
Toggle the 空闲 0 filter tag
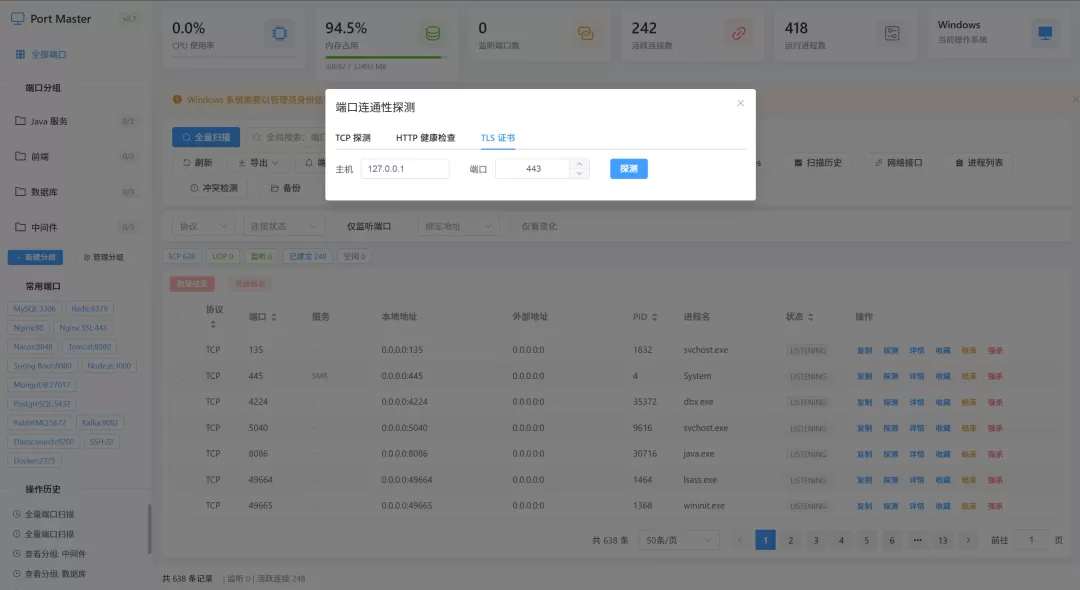coord(355,256)
